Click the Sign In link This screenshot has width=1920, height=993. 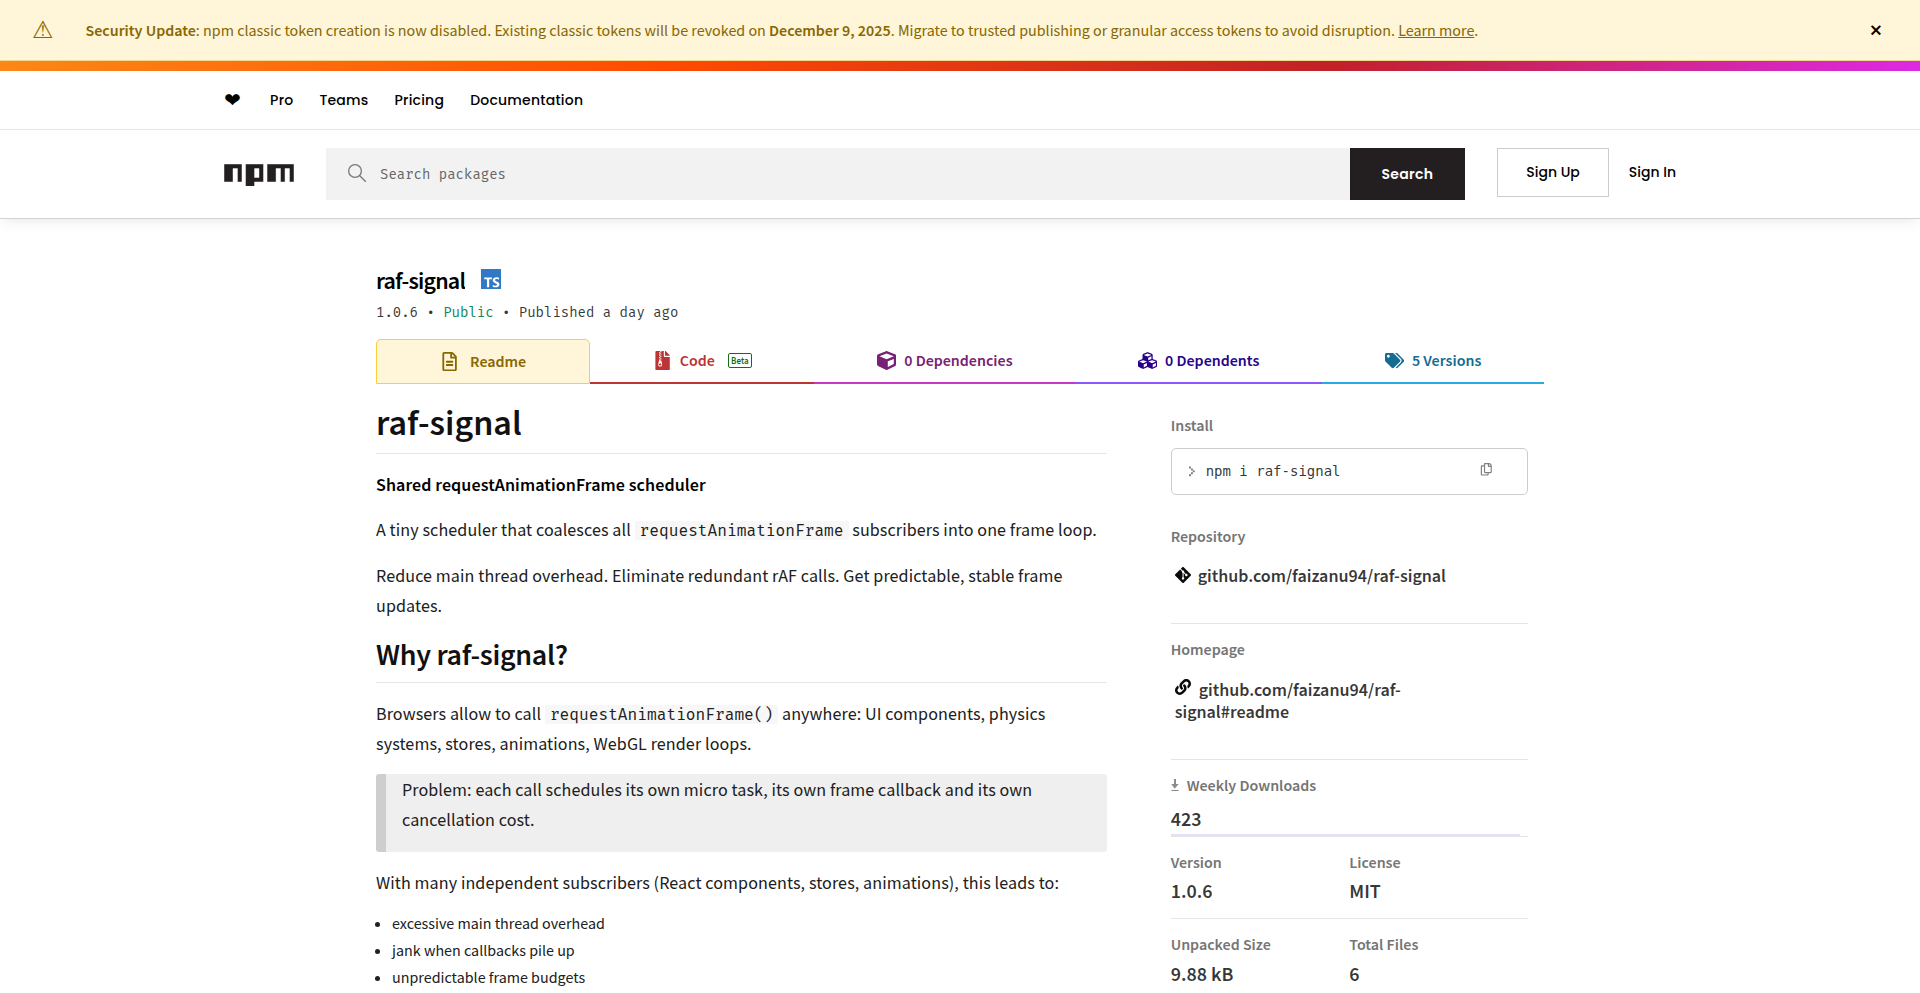1652,172
